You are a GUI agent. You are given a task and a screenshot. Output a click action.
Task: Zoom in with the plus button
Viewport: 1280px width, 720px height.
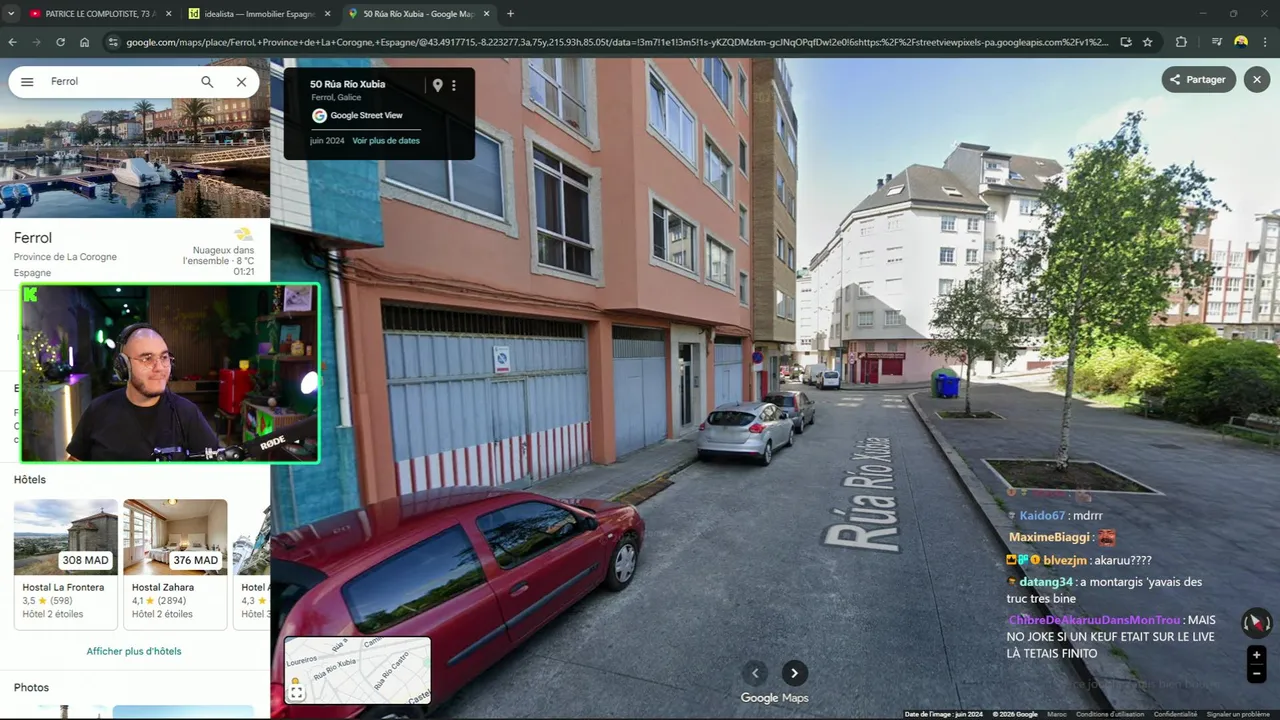tap(1257, 656)
